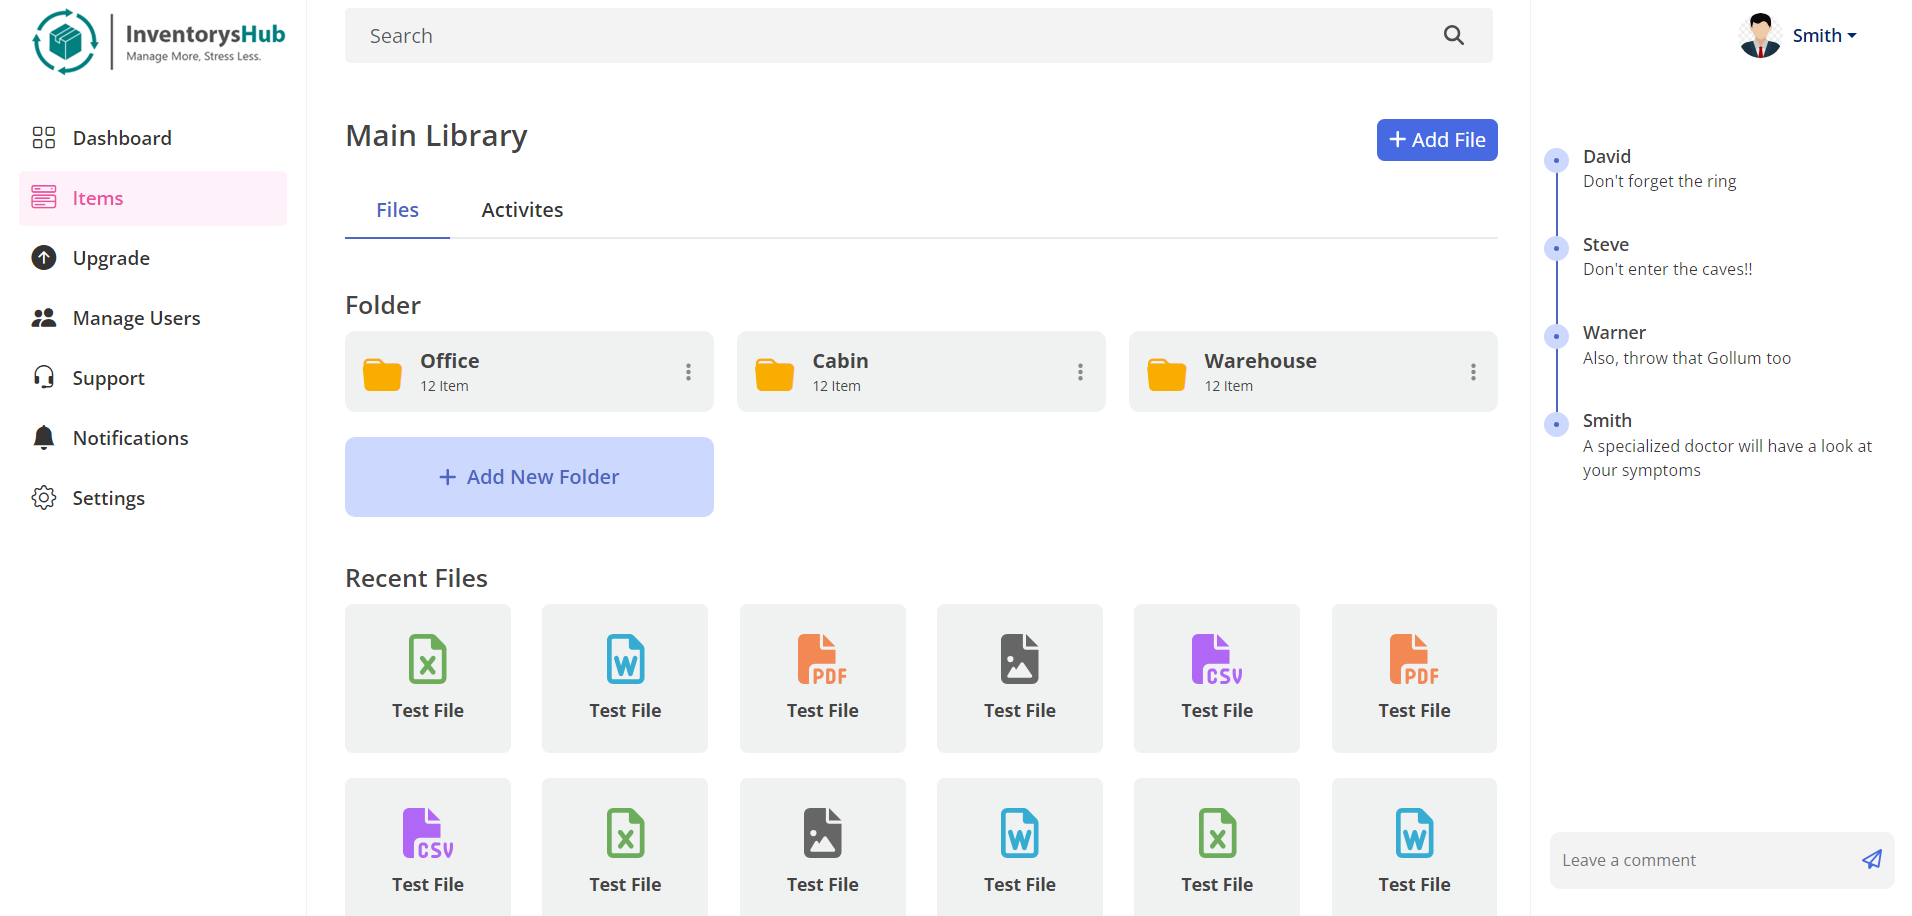Open Warehouse folder options menu
1912x916 pixels.
(1473, 372)
